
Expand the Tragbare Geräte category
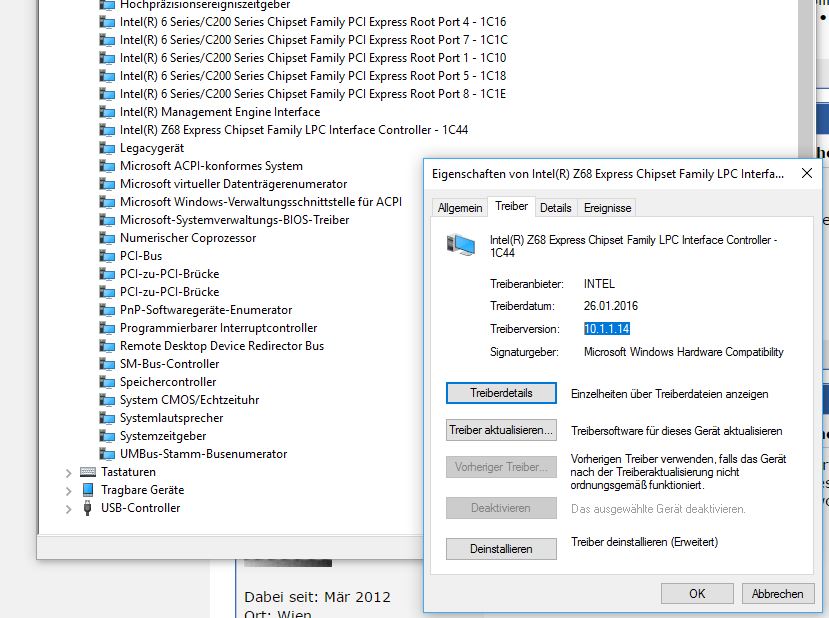(x=68, y=491)
